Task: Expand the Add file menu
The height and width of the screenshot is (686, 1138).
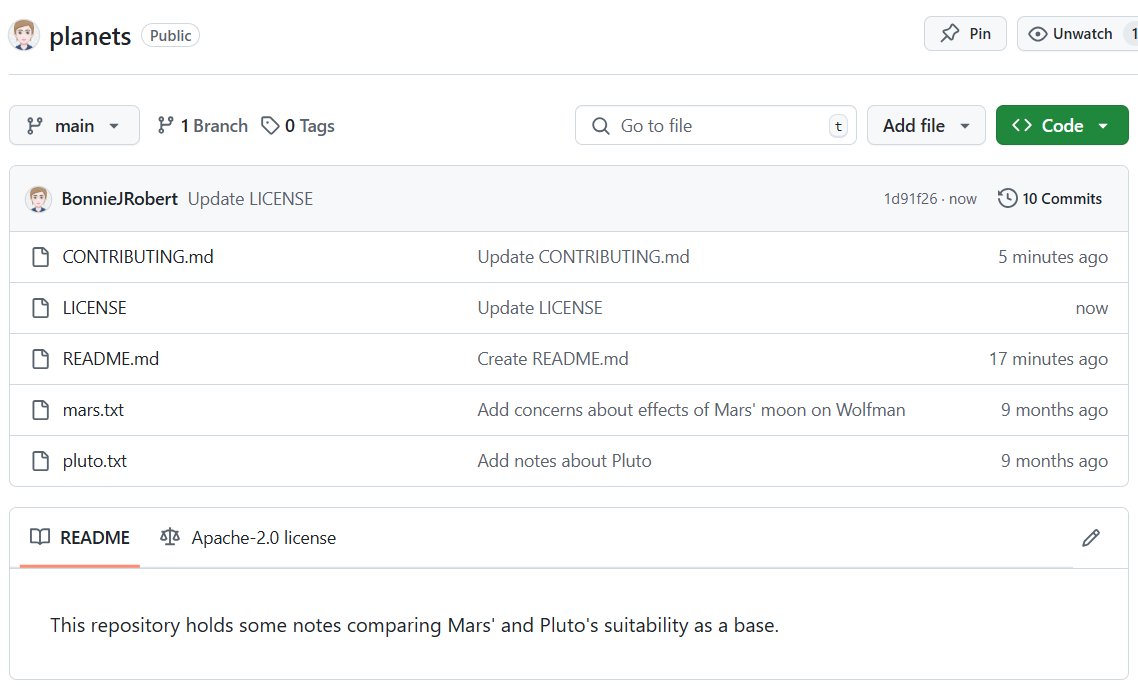Action: point(926,126)
